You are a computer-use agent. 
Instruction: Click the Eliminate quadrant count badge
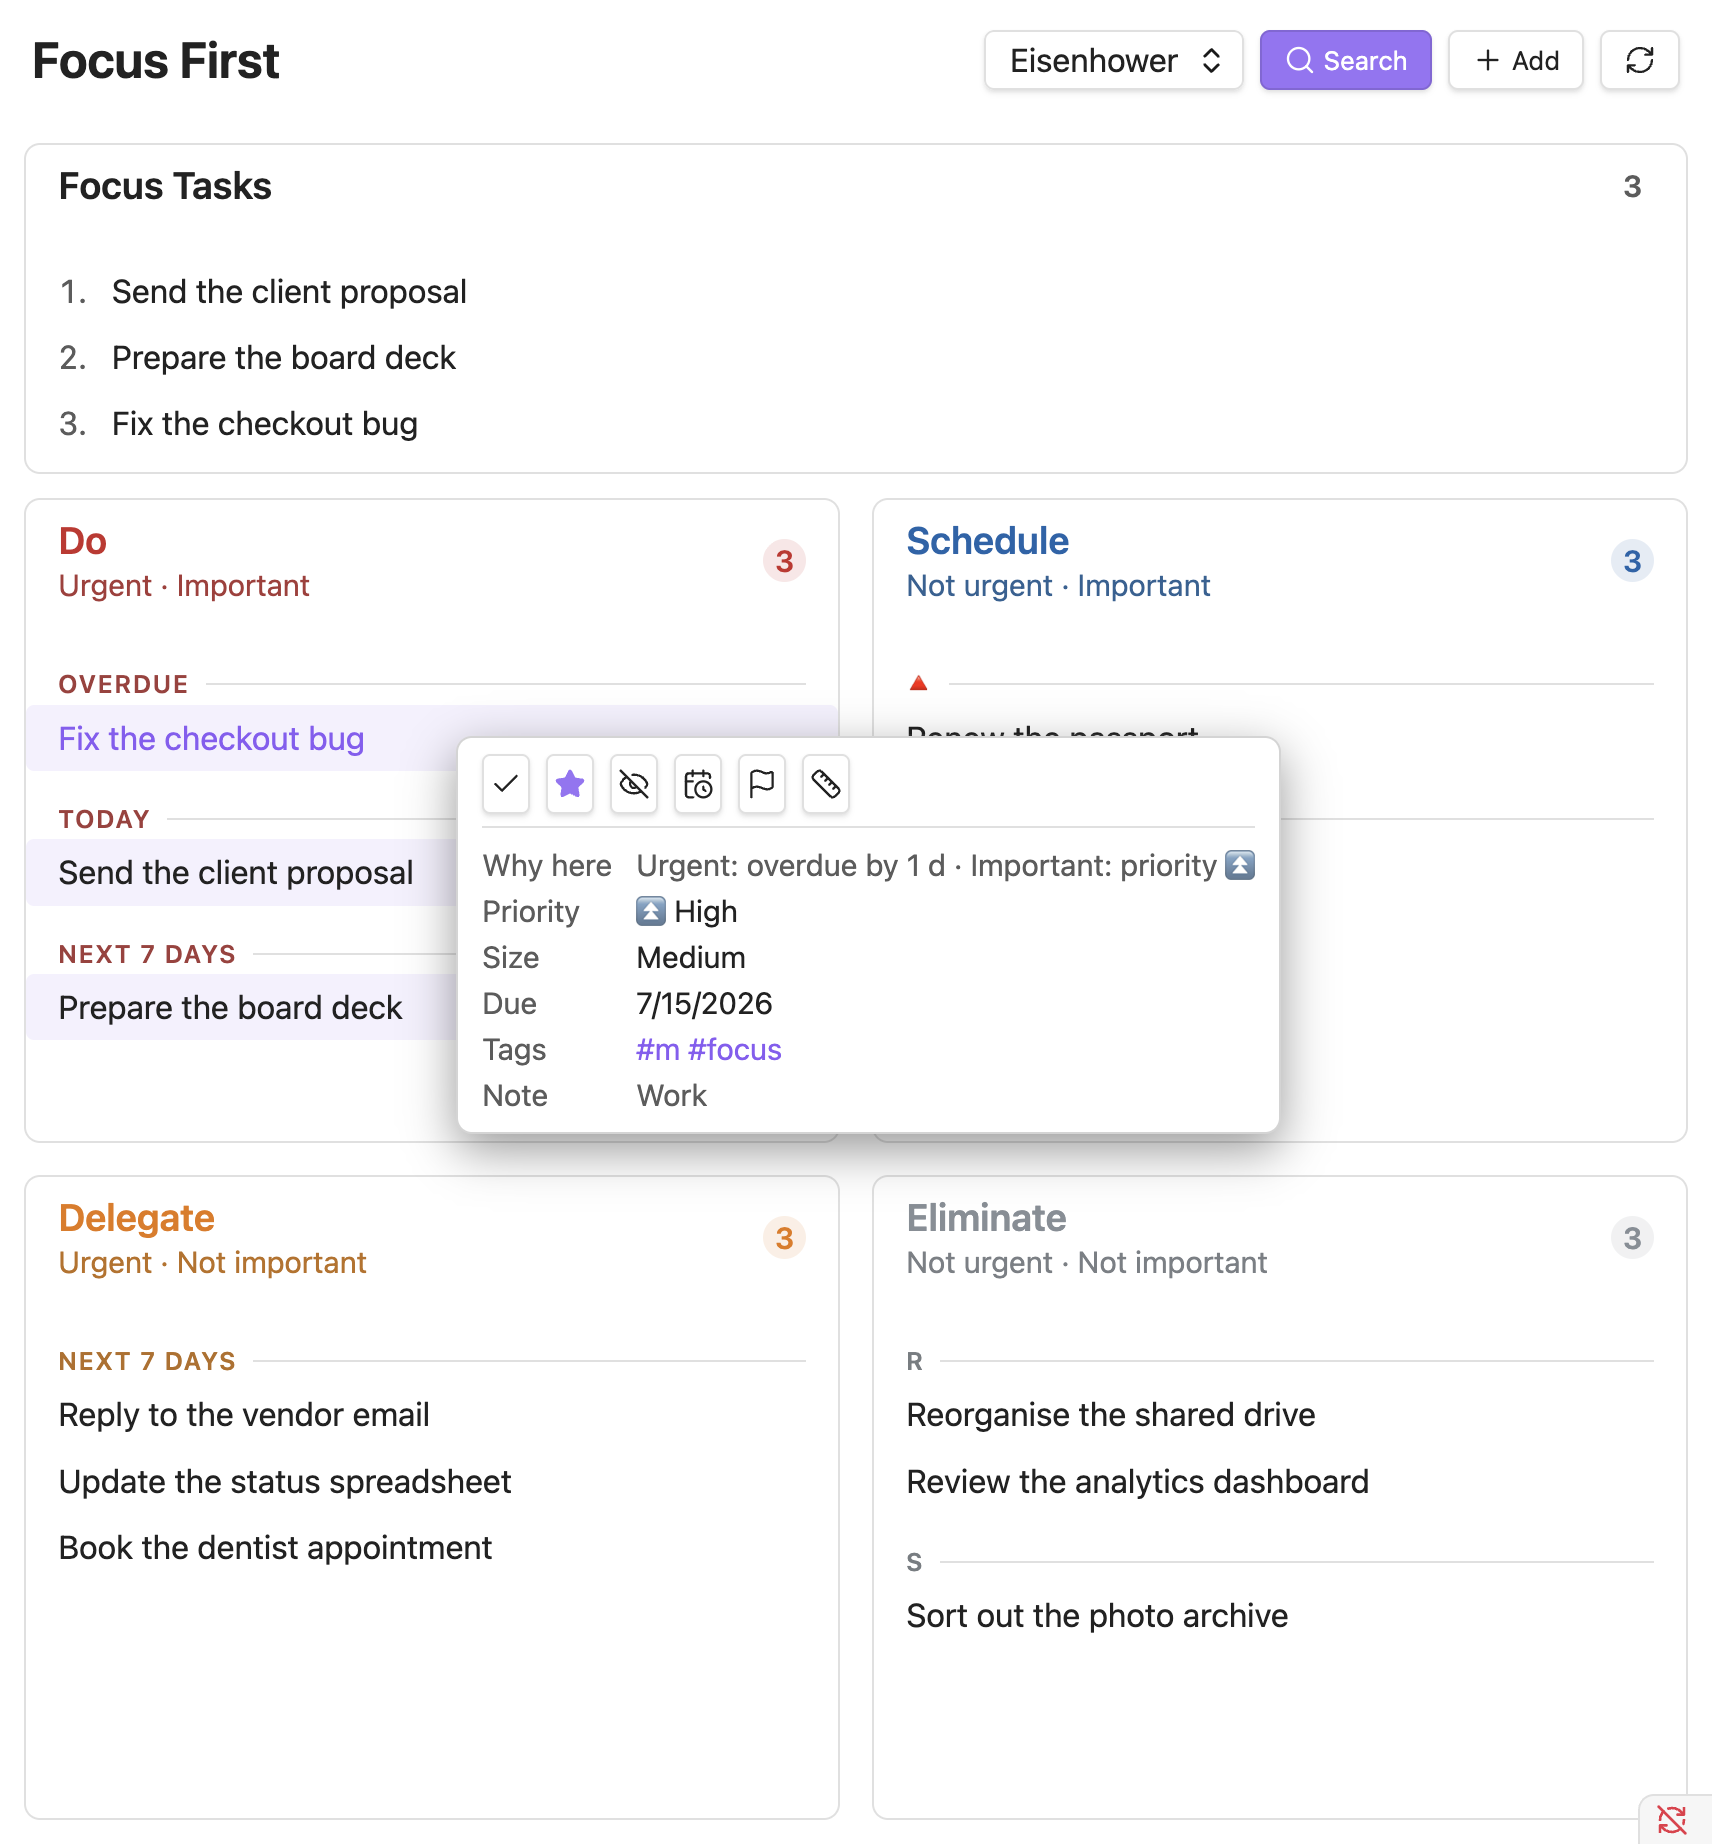coord(1632,1238)
